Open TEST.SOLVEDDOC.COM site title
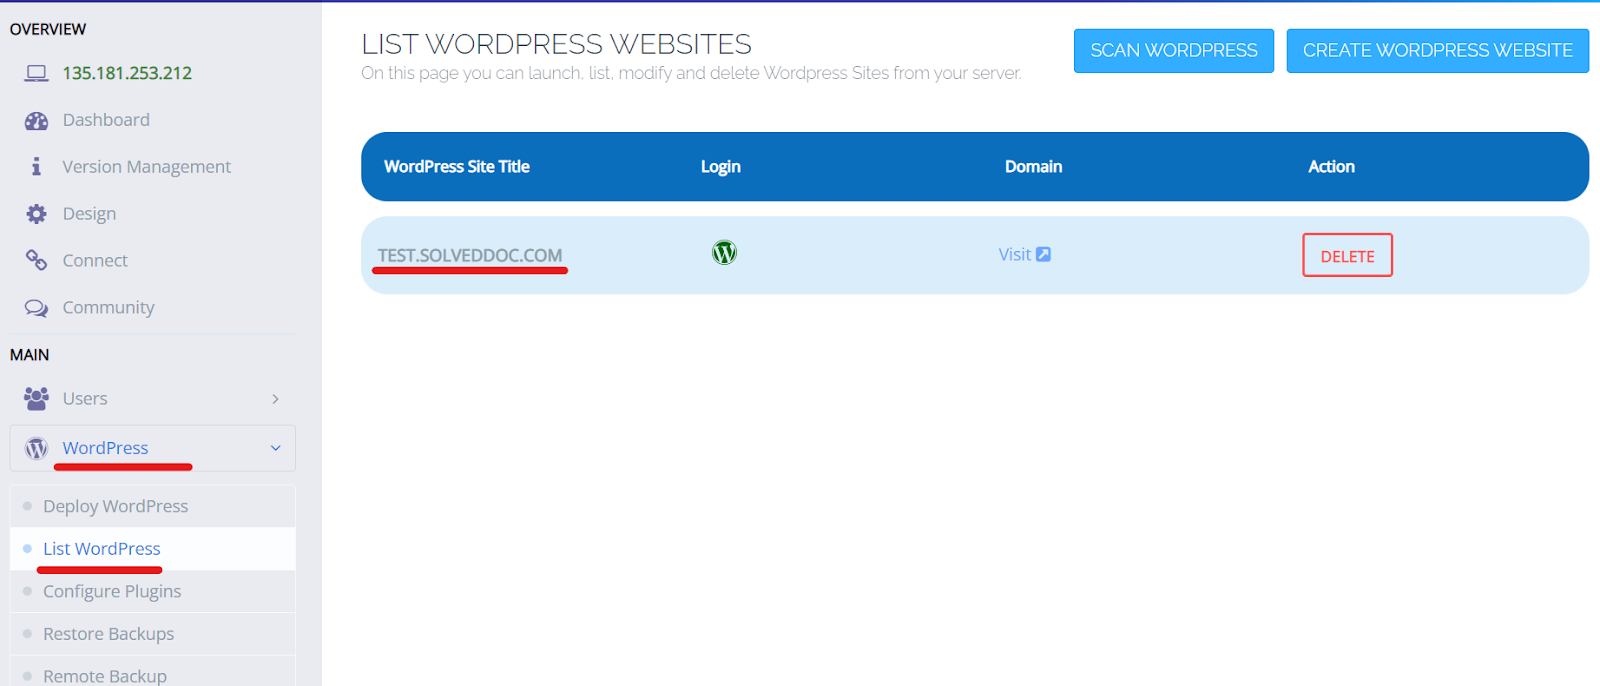Viewport: 1600px width, 686px height. [470, 255]
